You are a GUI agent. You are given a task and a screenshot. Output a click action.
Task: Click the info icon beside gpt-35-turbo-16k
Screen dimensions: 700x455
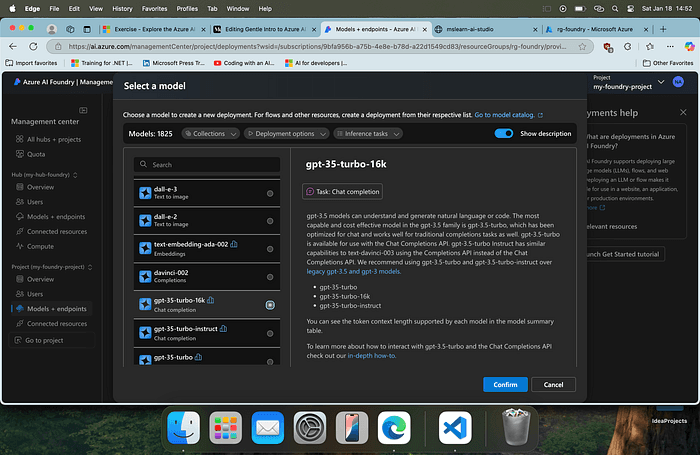click(x=211, y=300)
